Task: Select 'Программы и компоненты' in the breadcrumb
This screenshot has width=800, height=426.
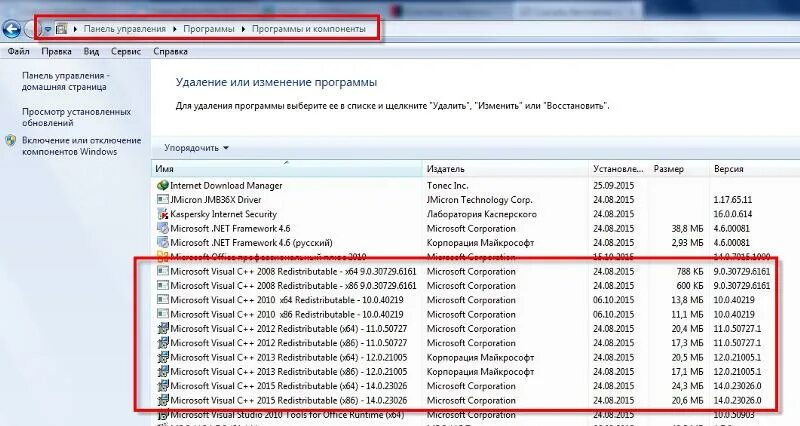Action: coord(309,29)
